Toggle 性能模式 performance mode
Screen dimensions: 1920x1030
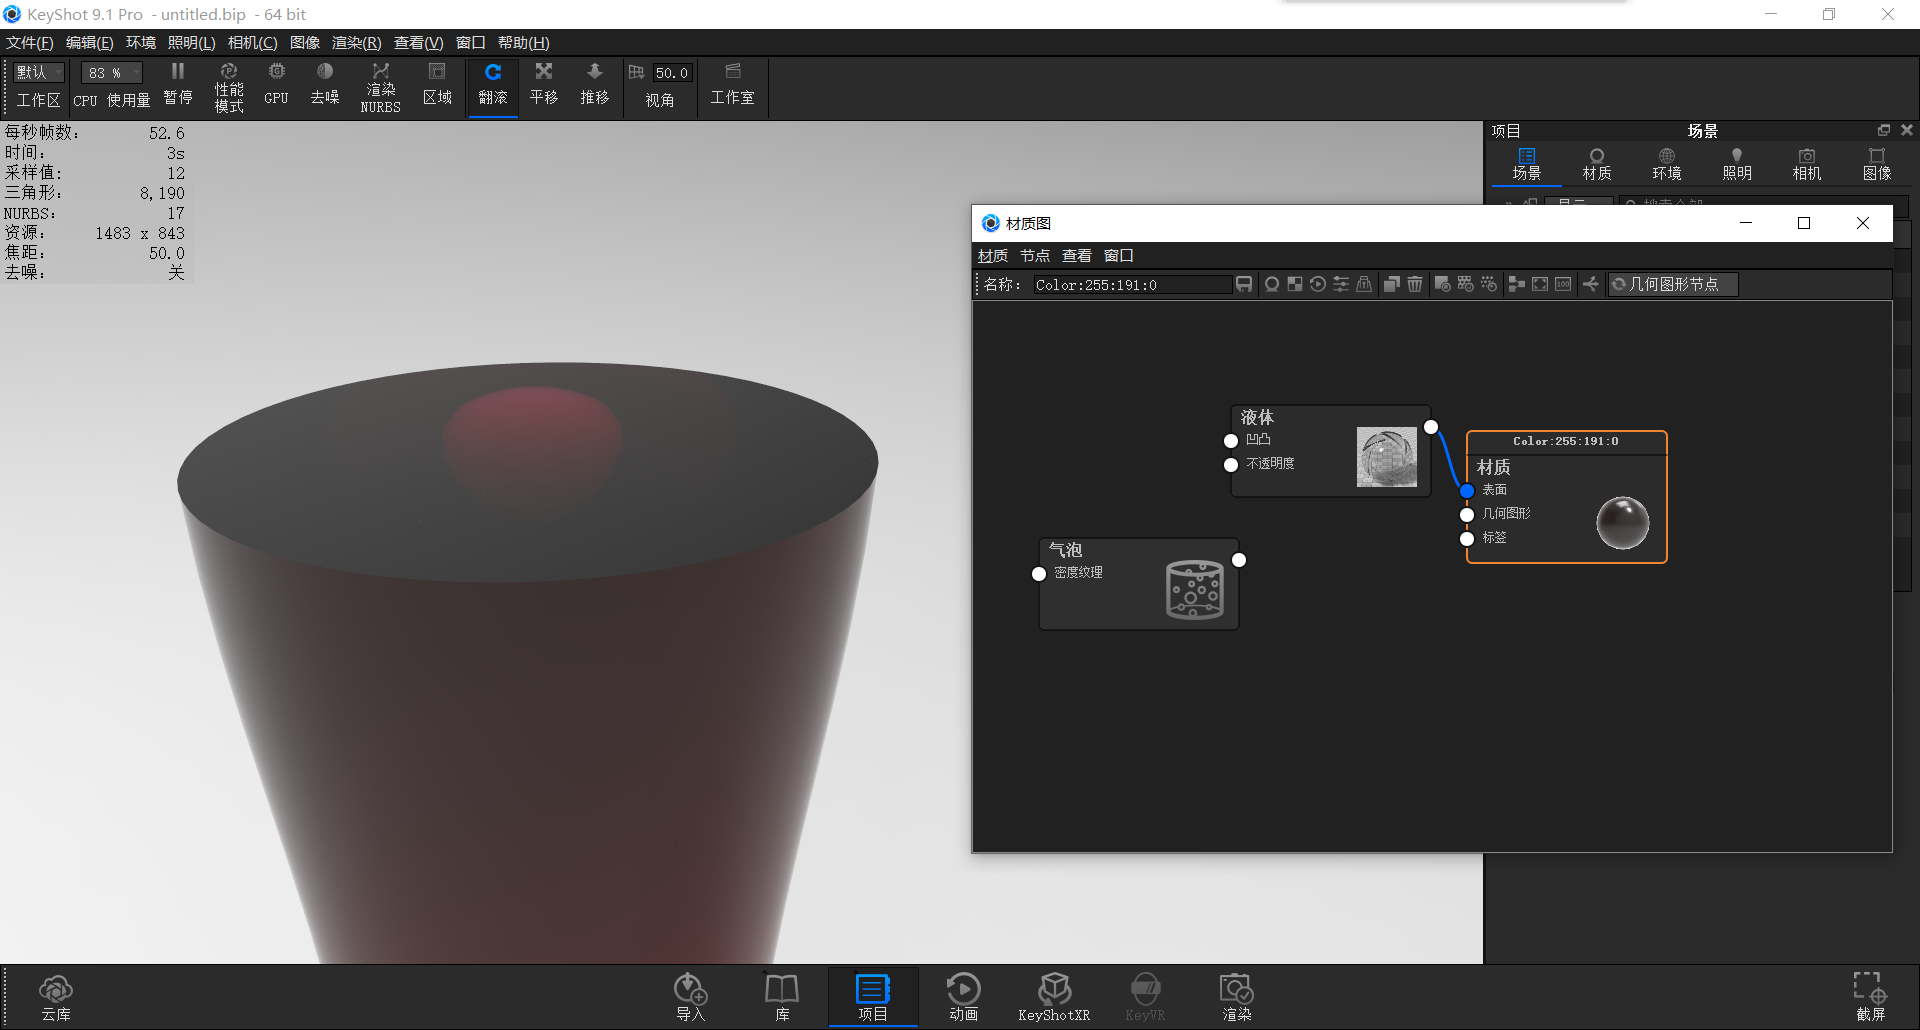tap(229, 85)
